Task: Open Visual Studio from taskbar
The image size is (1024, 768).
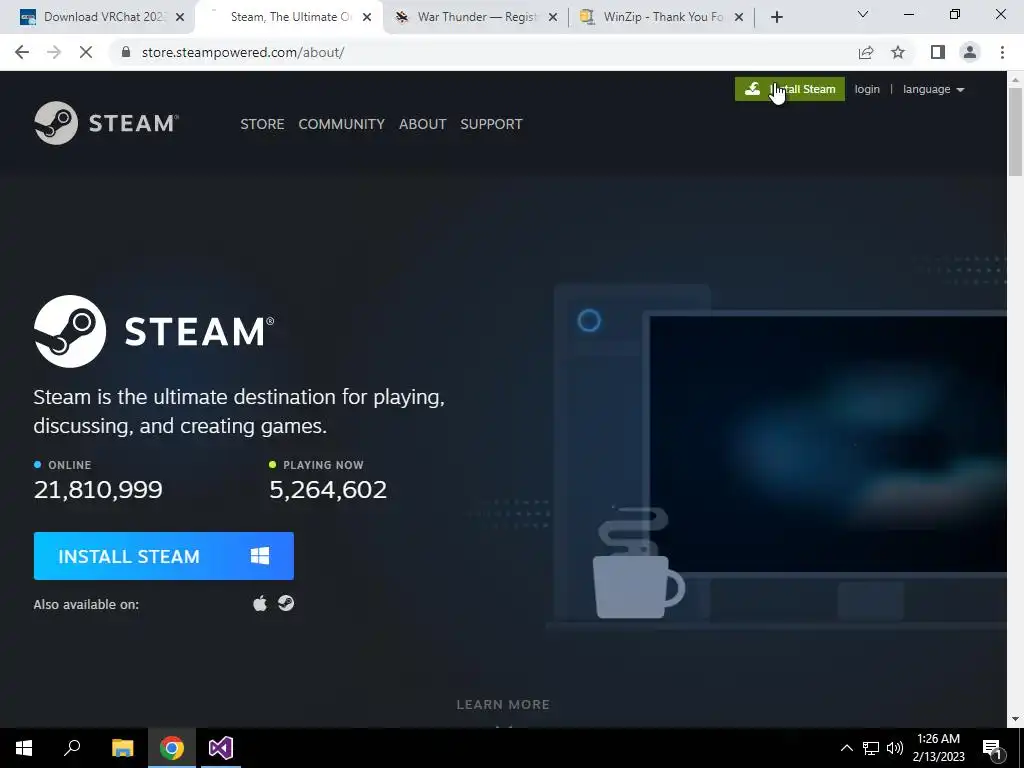Action: click(x=221, y=748)
